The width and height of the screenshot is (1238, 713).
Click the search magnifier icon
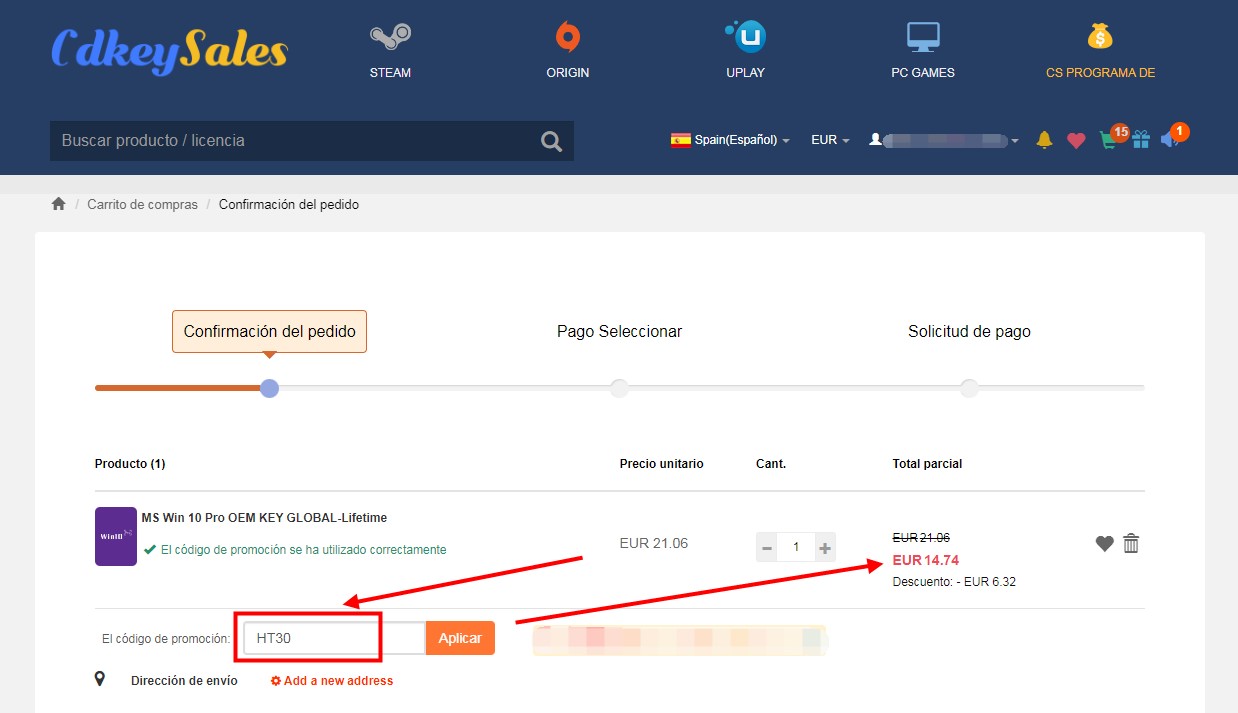pyautogui.click(x=552, y=141)
